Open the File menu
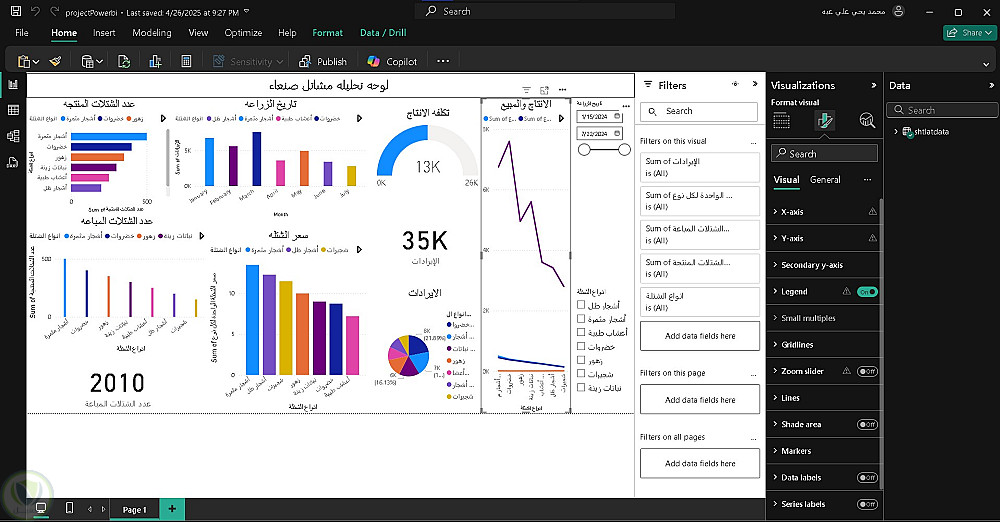The width and height of the screenshot is (1000, 522). point(22,33)
